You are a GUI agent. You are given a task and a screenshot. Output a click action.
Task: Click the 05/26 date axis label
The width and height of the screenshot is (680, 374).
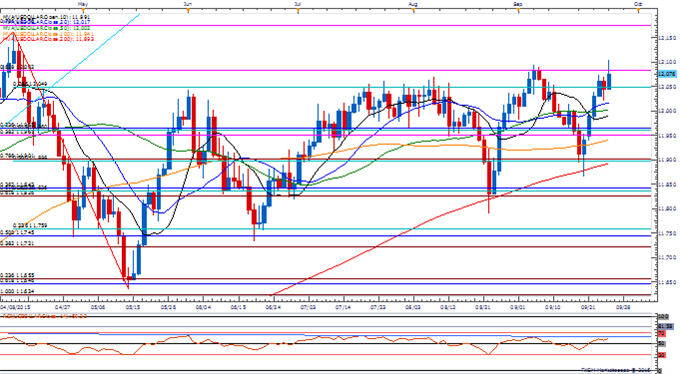pos(168,306)
